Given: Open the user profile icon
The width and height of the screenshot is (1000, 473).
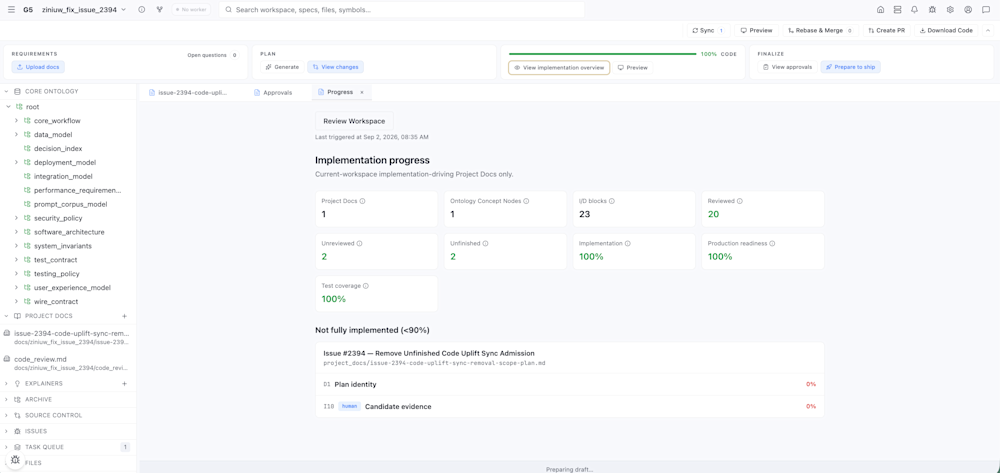Looking at the screenshot, I should [968, 10].
